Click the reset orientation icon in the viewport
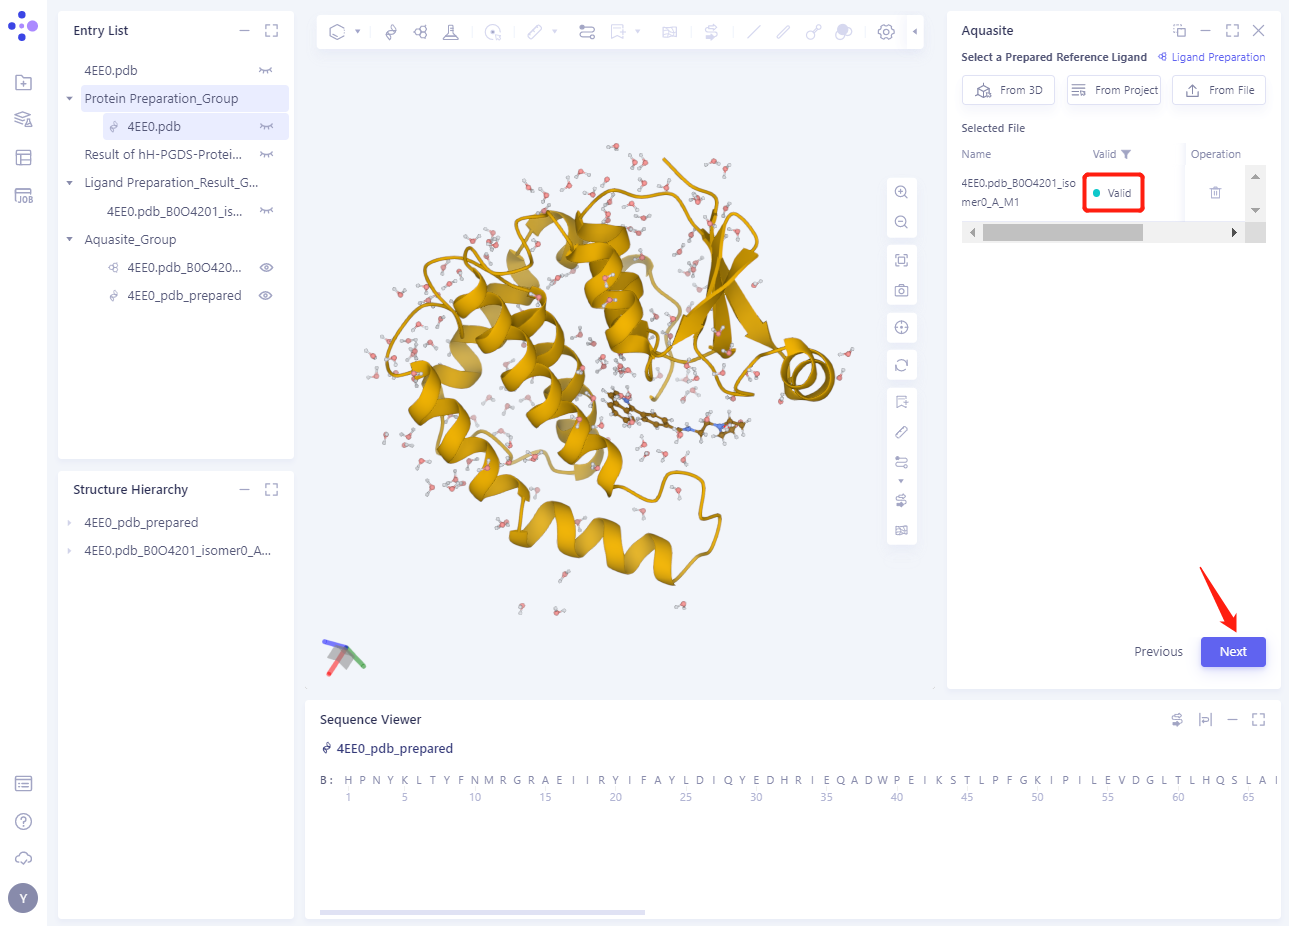The image size is (1289, 926). click(901, 364)
